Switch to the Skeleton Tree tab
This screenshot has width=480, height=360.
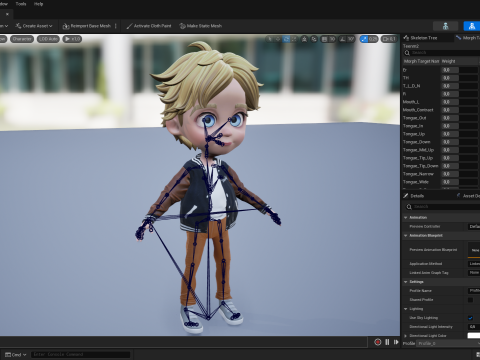421,38
